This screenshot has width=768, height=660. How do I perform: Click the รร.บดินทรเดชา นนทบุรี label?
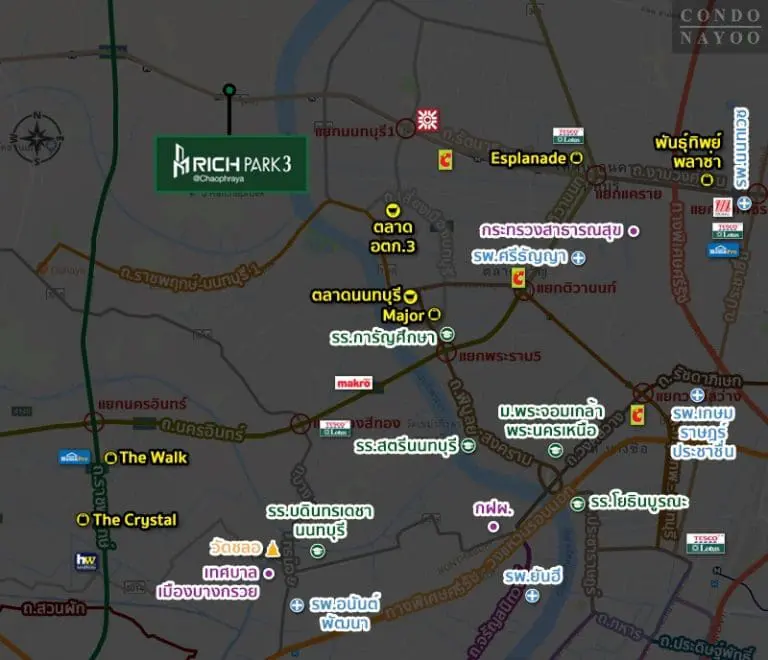tap(320, 521)
